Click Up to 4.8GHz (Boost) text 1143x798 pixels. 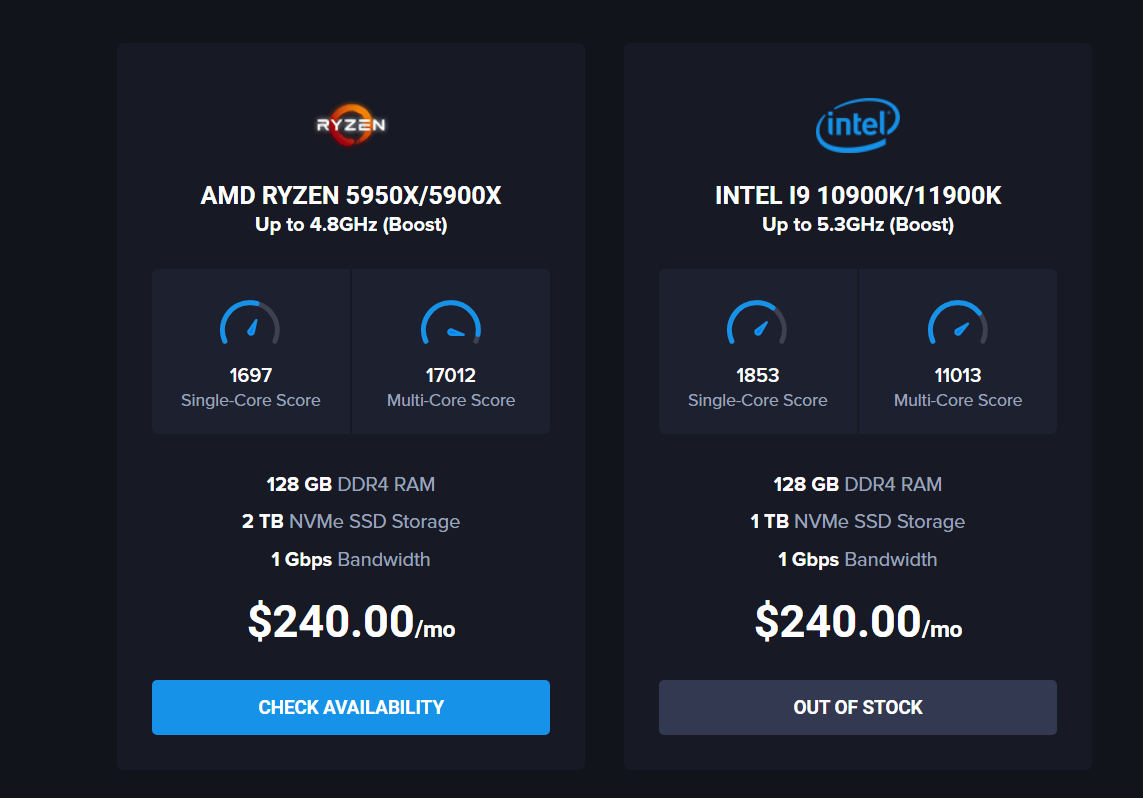[x=351, y=224]
